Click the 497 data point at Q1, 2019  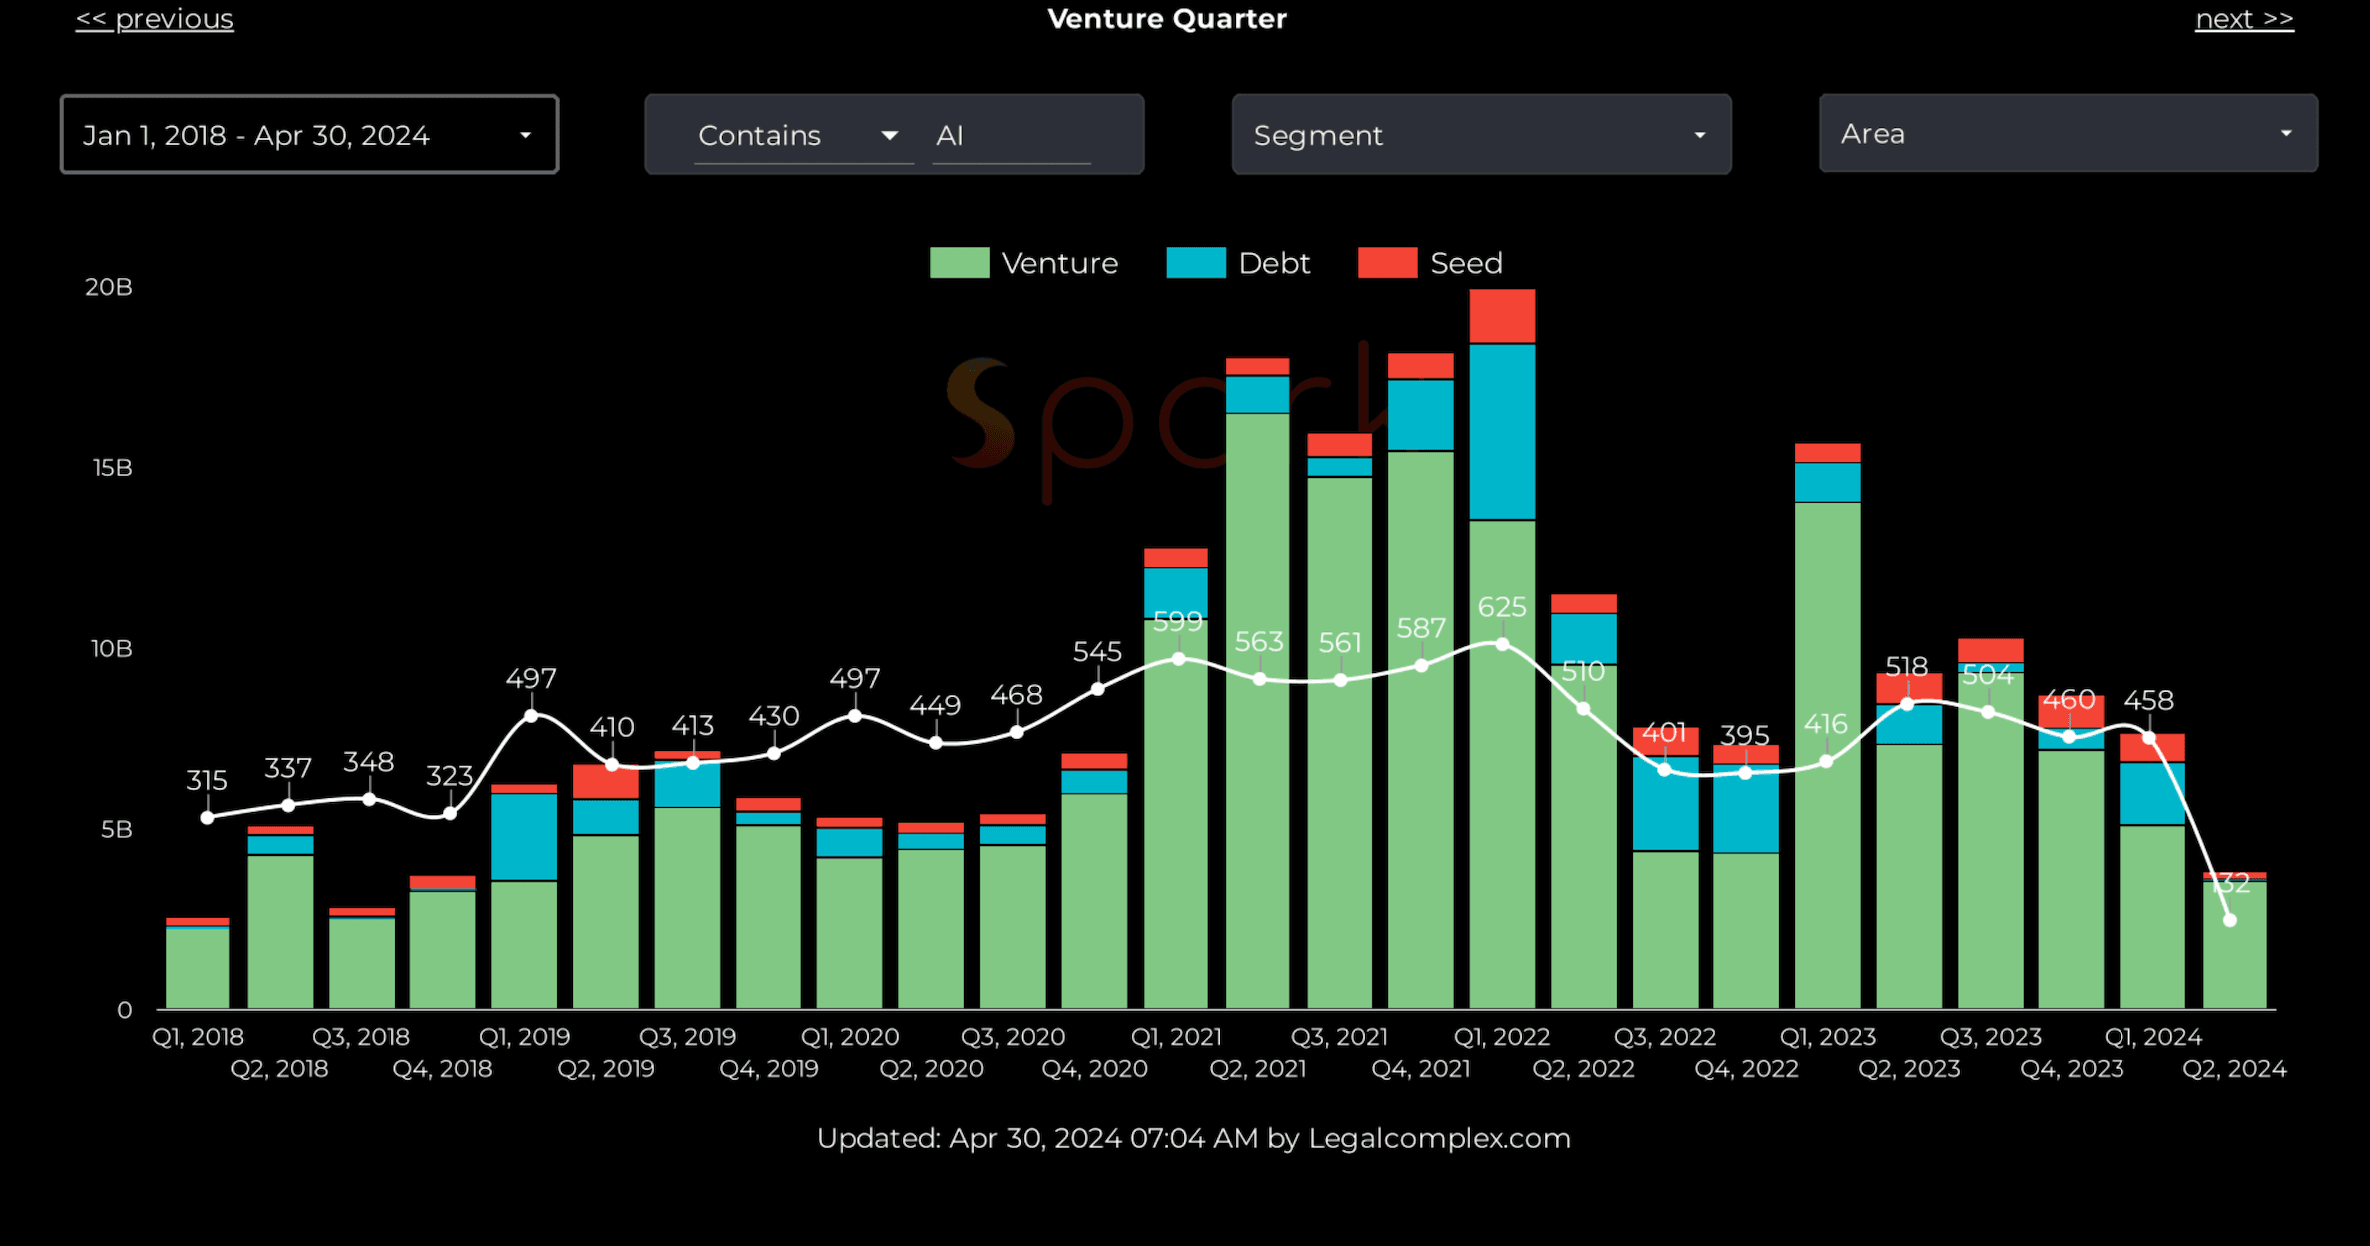coord(531,716)
